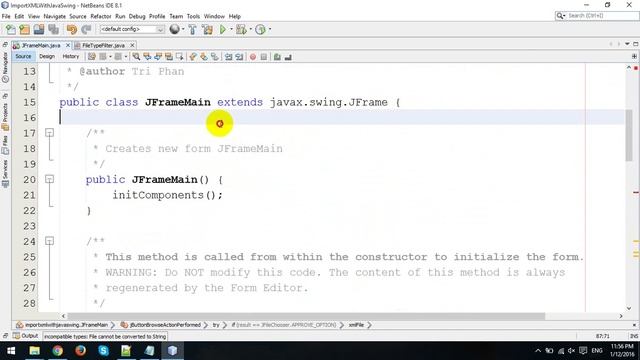
Task: Click the New File toolbar icon
Action: coord(11,29)
